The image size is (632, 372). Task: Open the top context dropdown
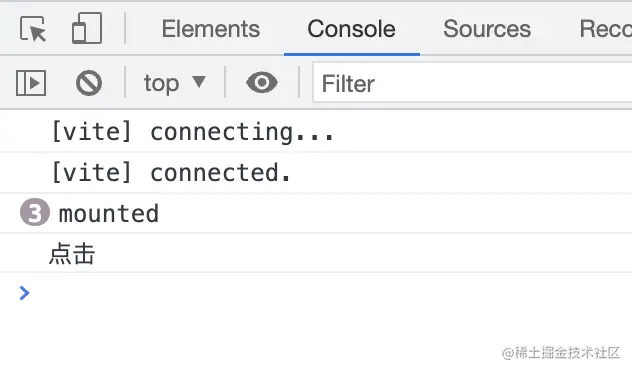[x=175, y=83]
